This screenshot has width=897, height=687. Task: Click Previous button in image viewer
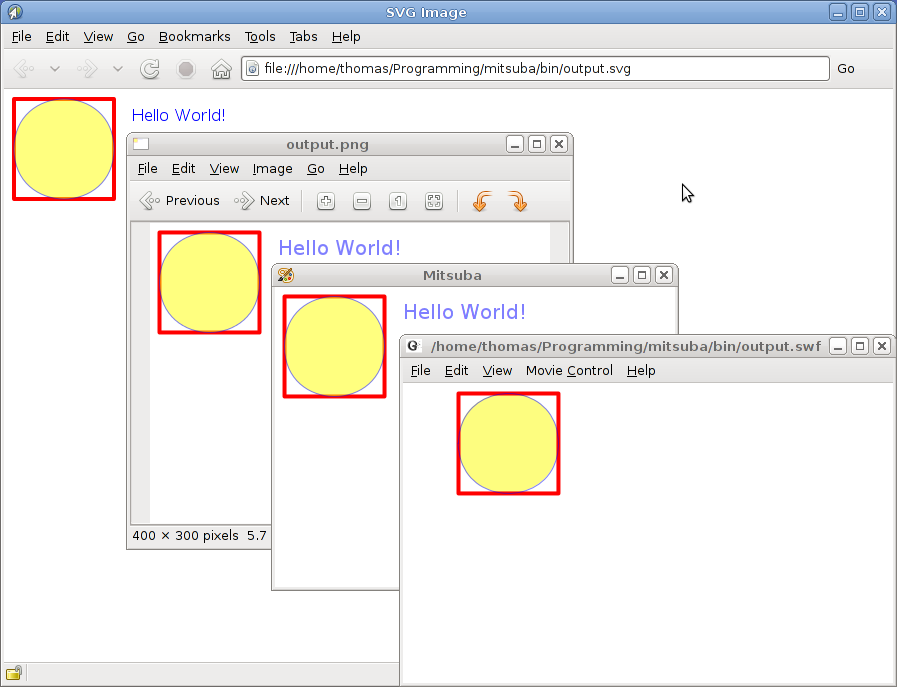coord(180,201)
